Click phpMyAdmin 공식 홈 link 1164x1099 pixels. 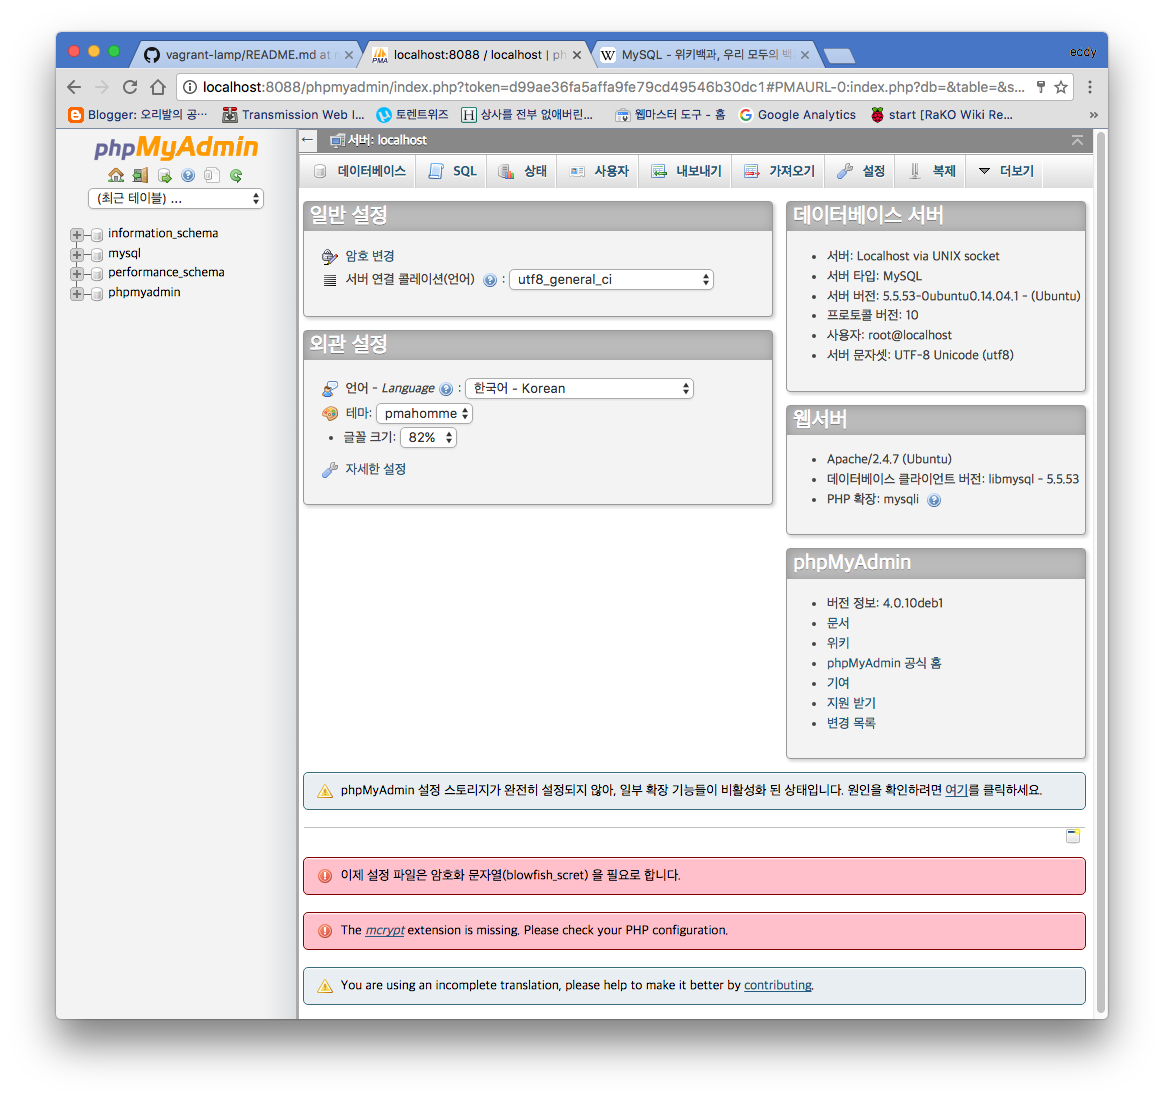click(x=883, y=663)
